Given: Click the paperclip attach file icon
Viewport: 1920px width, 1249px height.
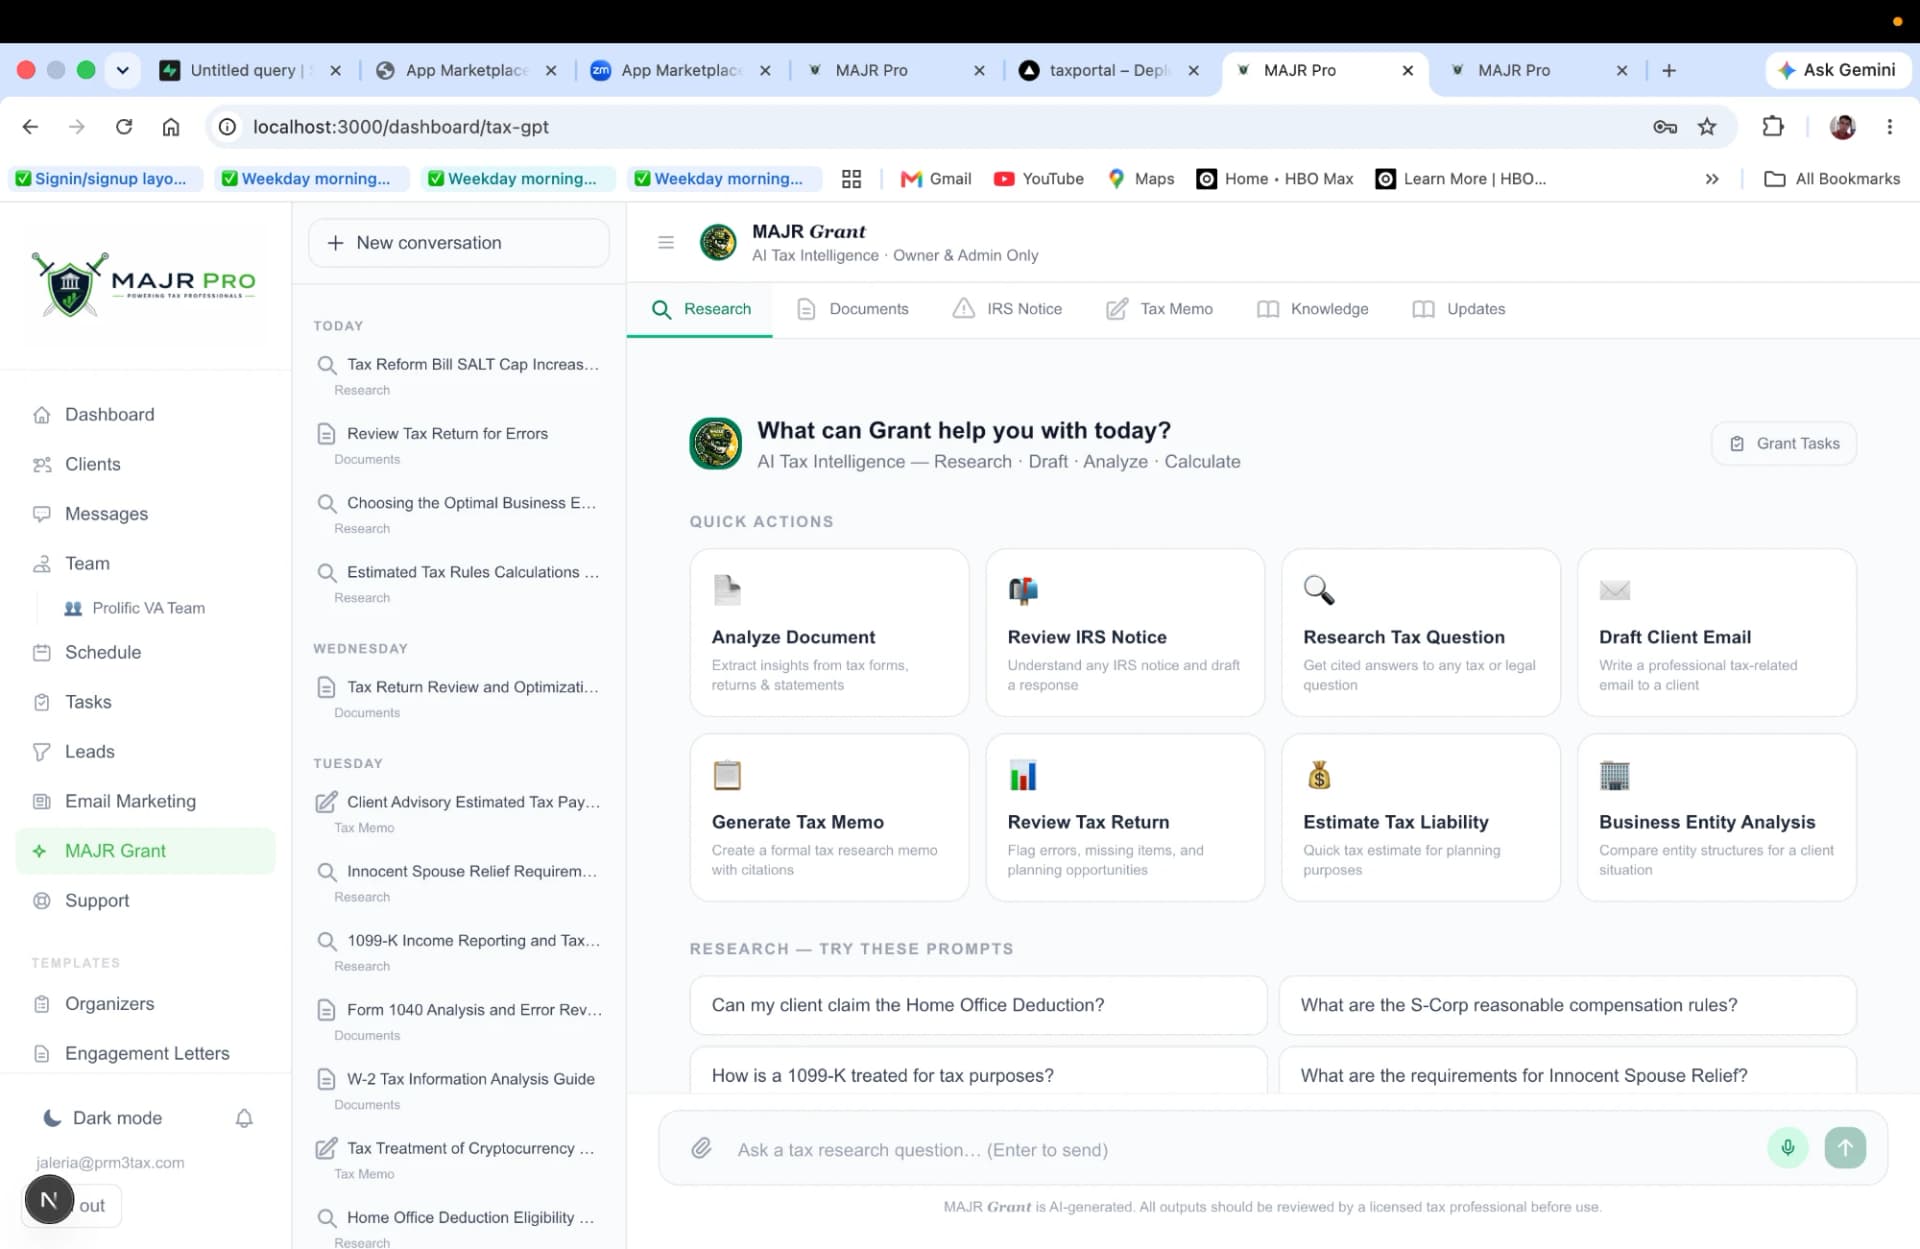Looking at the screenshot, I should (701, 1148).
